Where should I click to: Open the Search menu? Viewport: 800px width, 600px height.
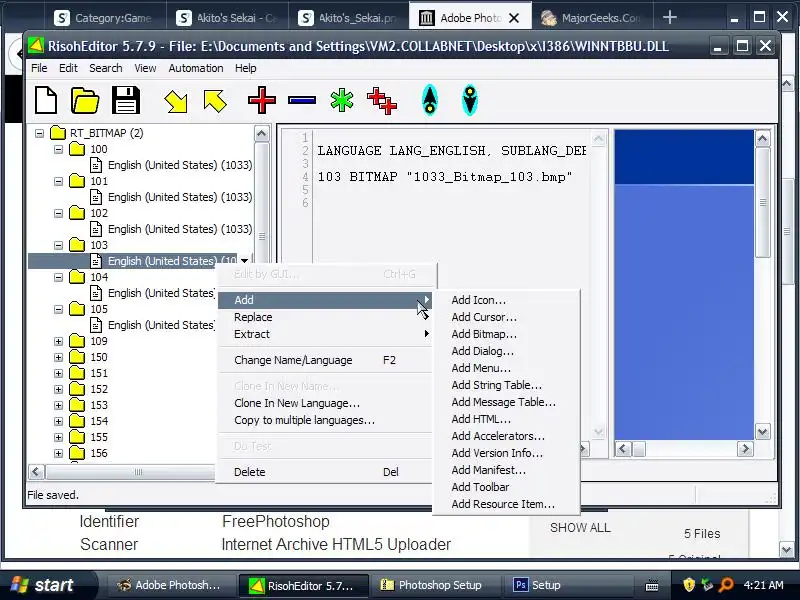point(106,68)
